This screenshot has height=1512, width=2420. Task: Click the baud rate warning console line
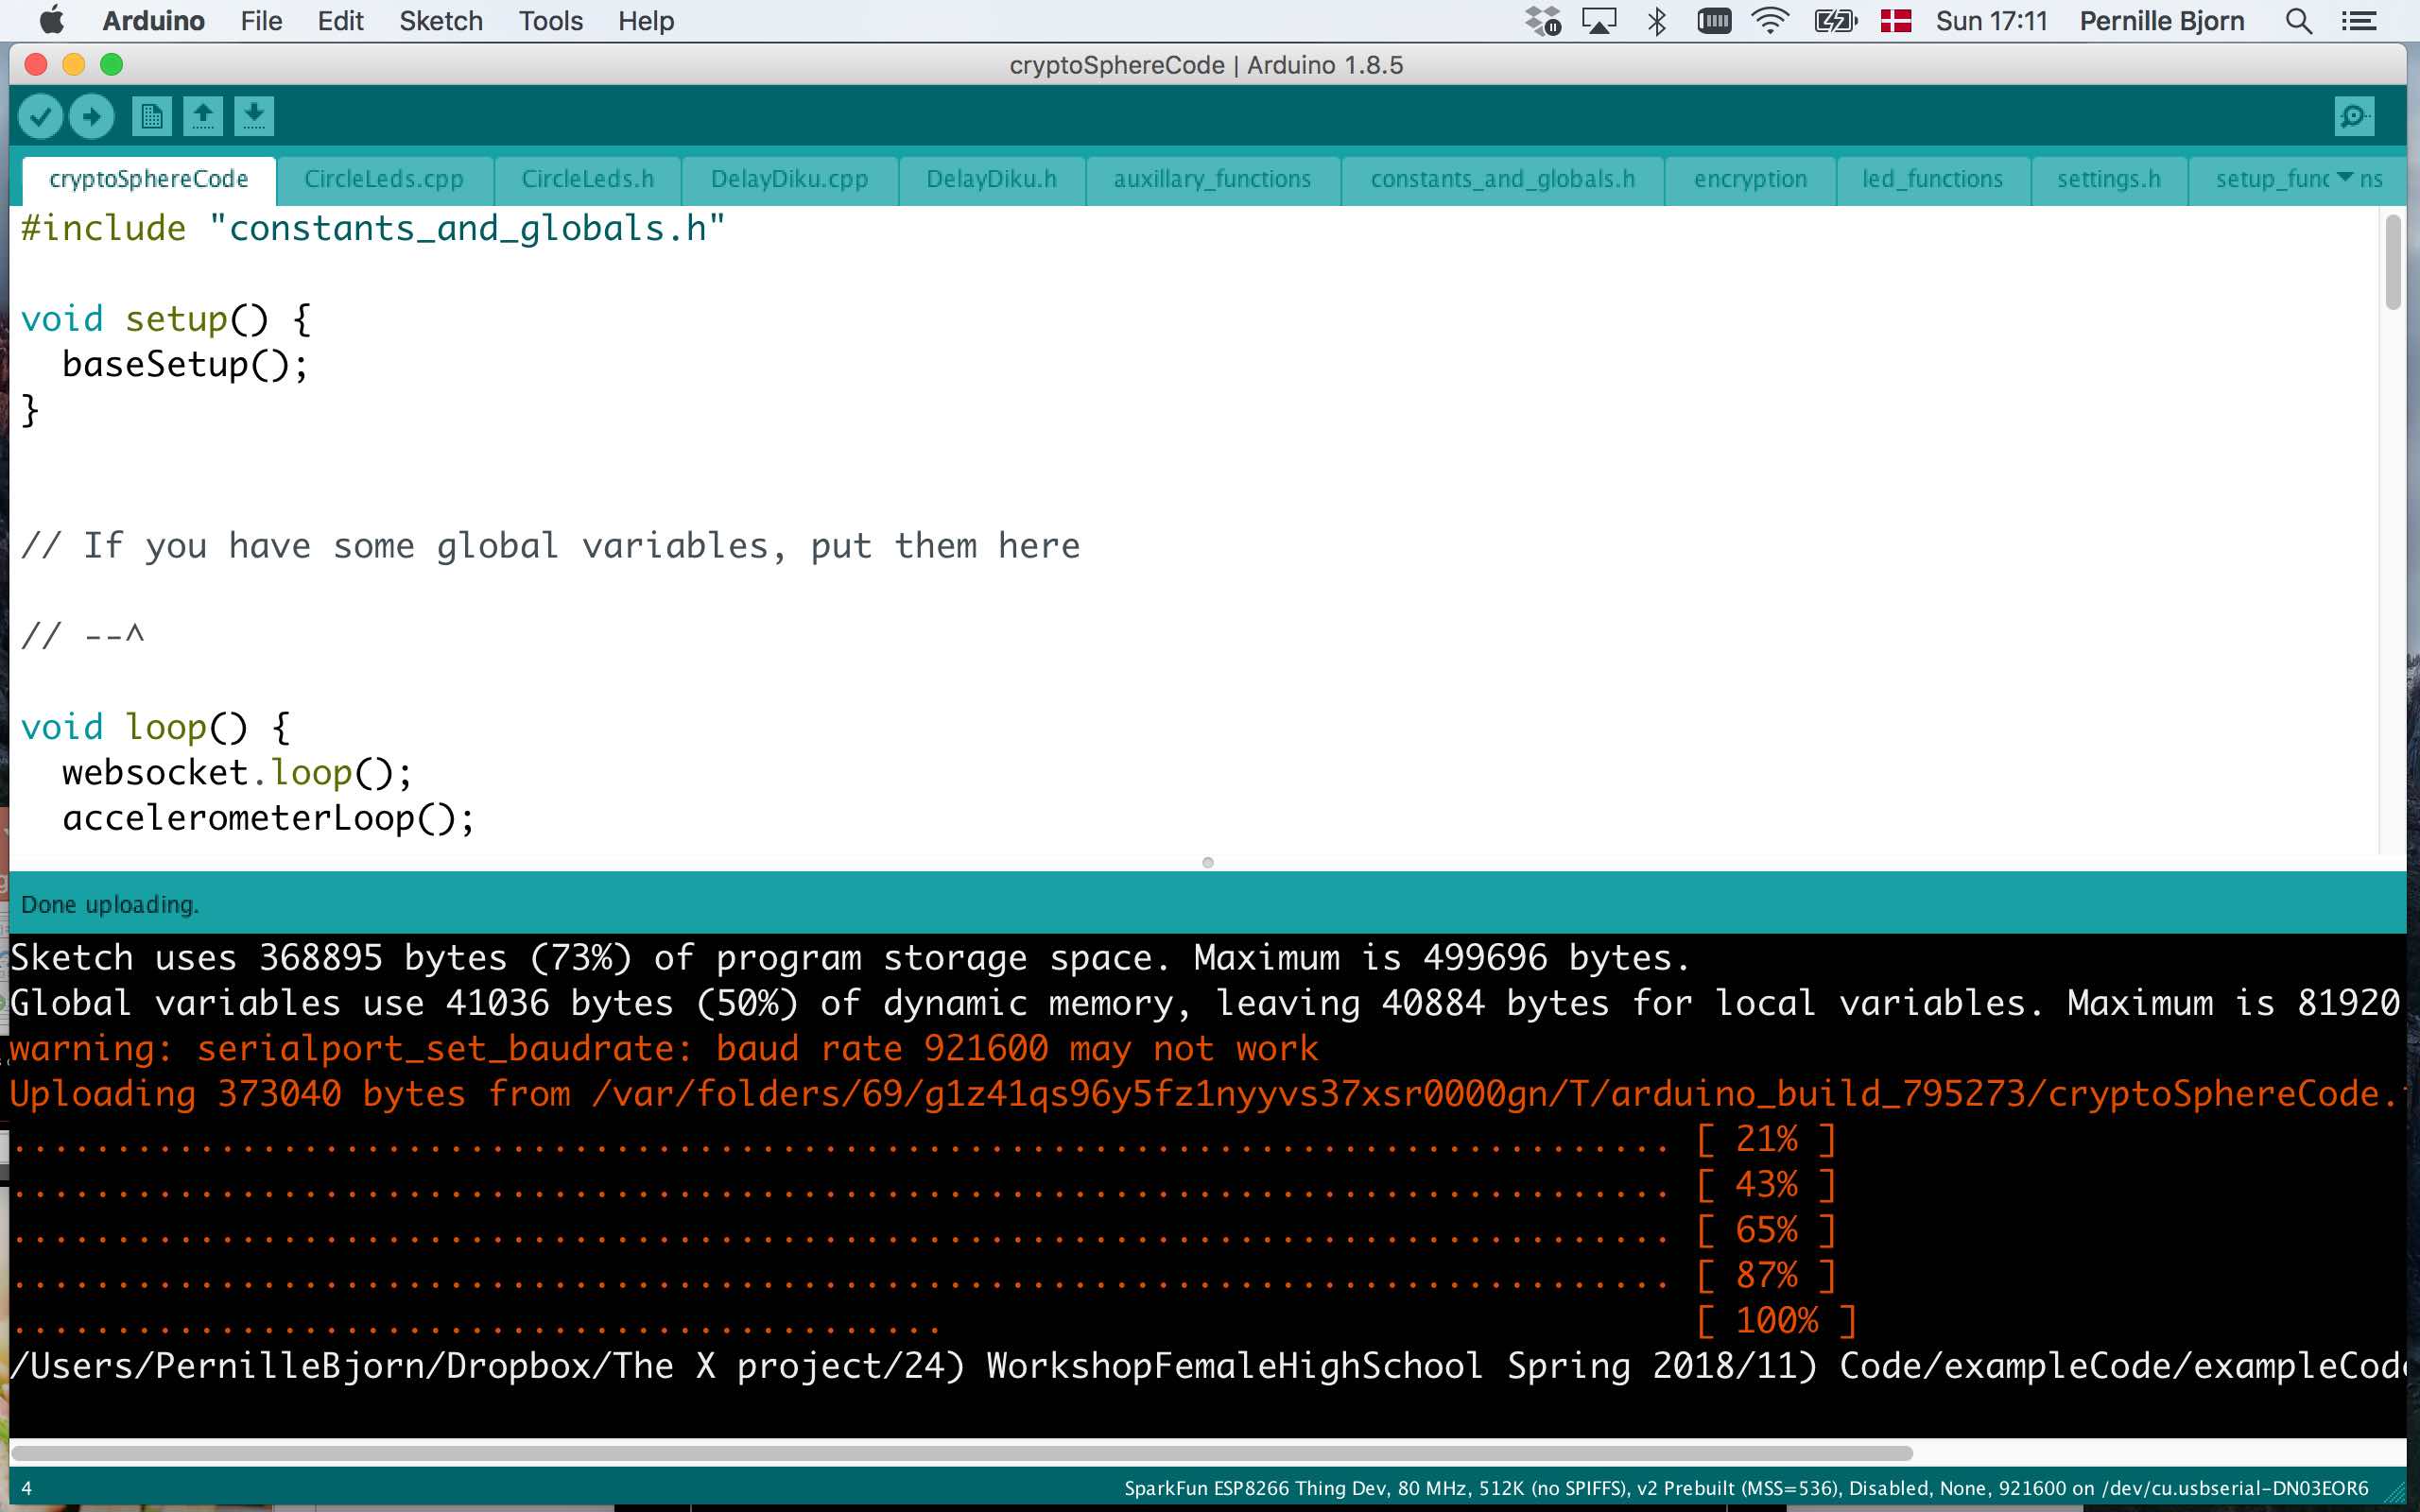[x=664, y=1049]
